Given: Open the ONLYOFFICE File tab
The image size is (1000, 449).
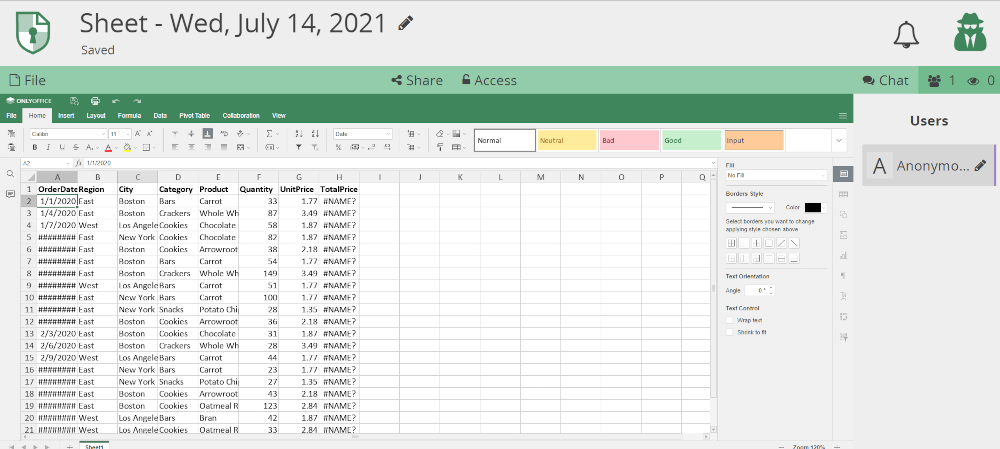Looking at the screenshot, I should (x=11, y=115).
